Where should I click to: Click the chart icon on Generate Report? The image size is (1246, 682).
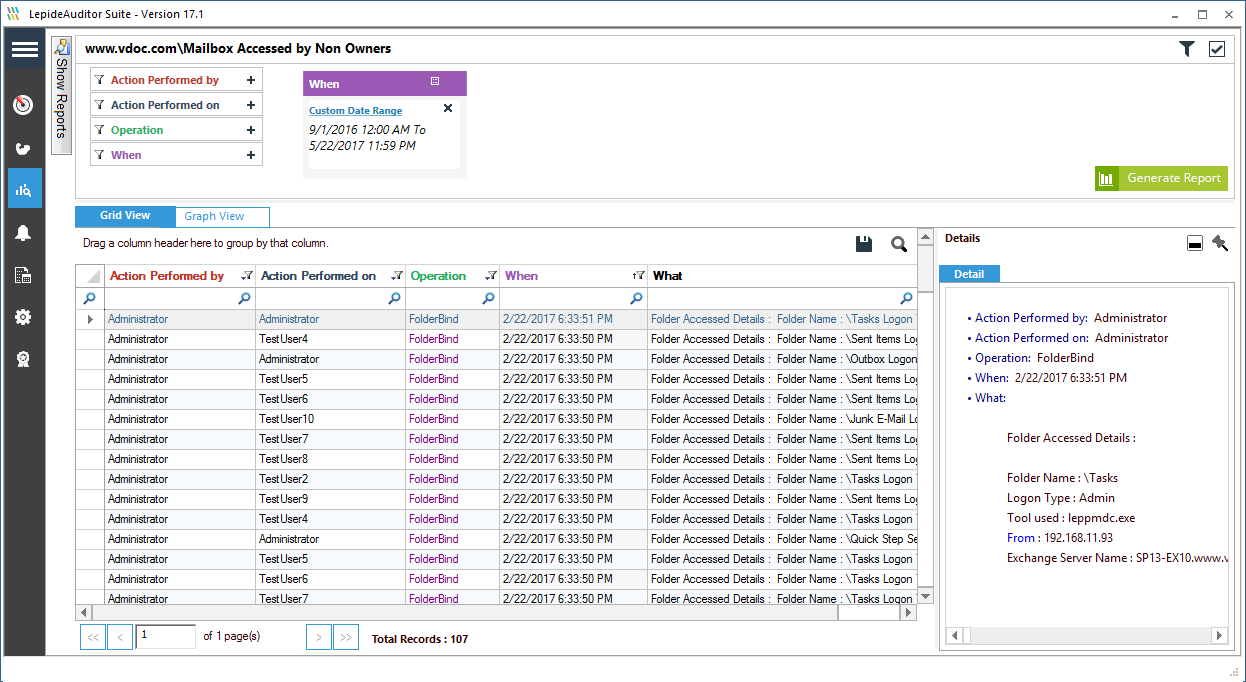coord(1106,179)
